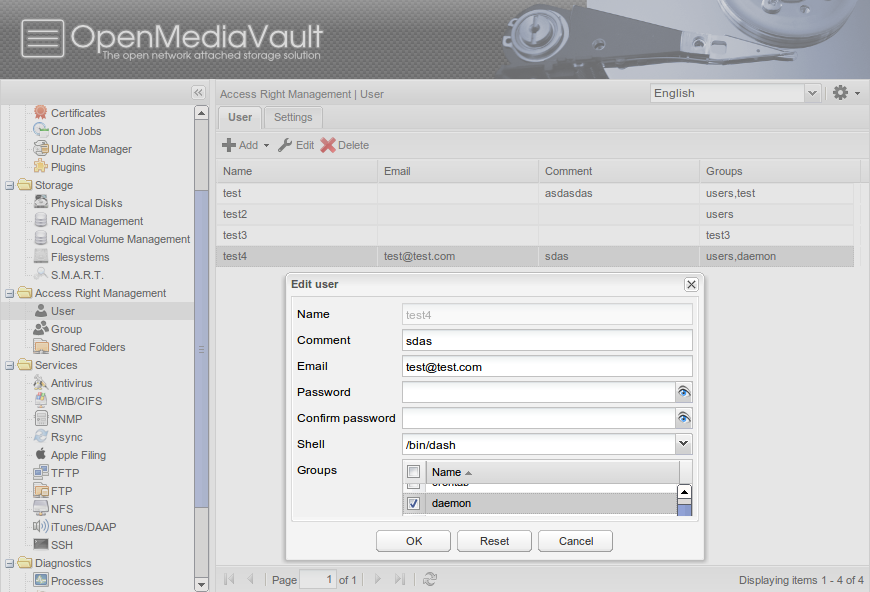
Task: Open the Add user menu
Action: (244, 144)
